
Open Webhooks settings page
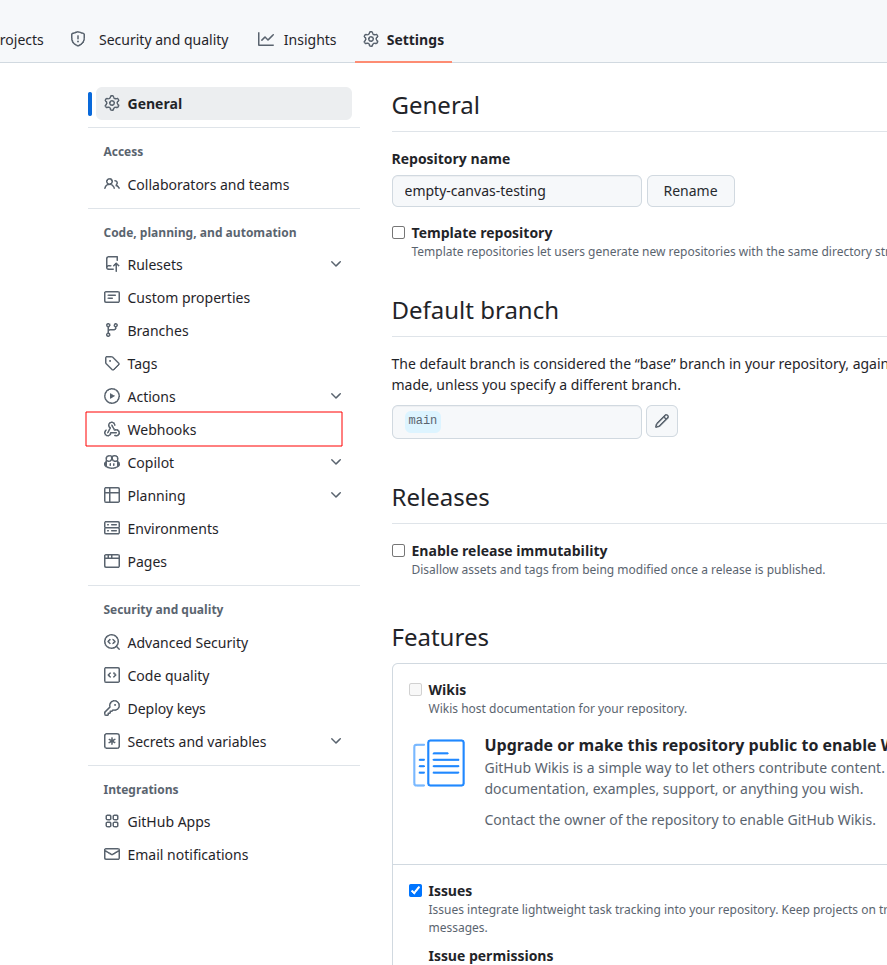214,430
